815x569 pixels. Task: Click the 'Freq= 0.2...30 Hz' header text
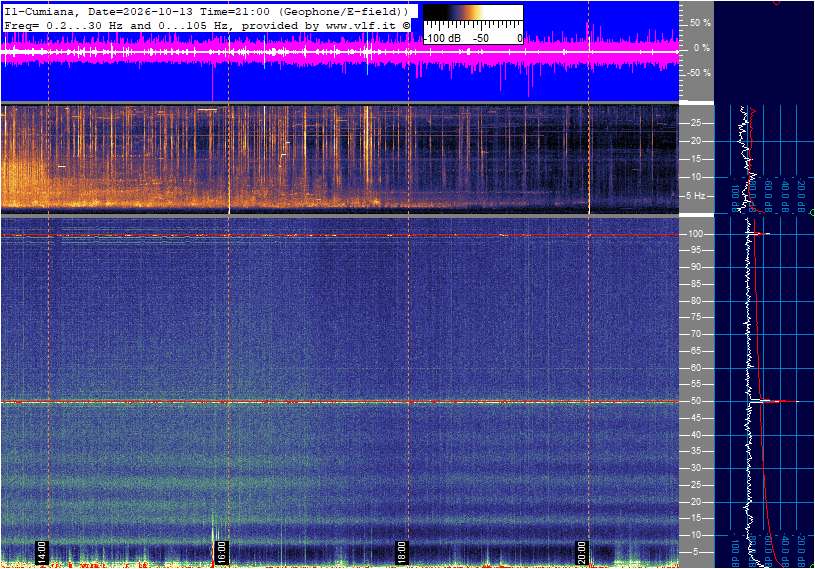[x=63, y=25]
